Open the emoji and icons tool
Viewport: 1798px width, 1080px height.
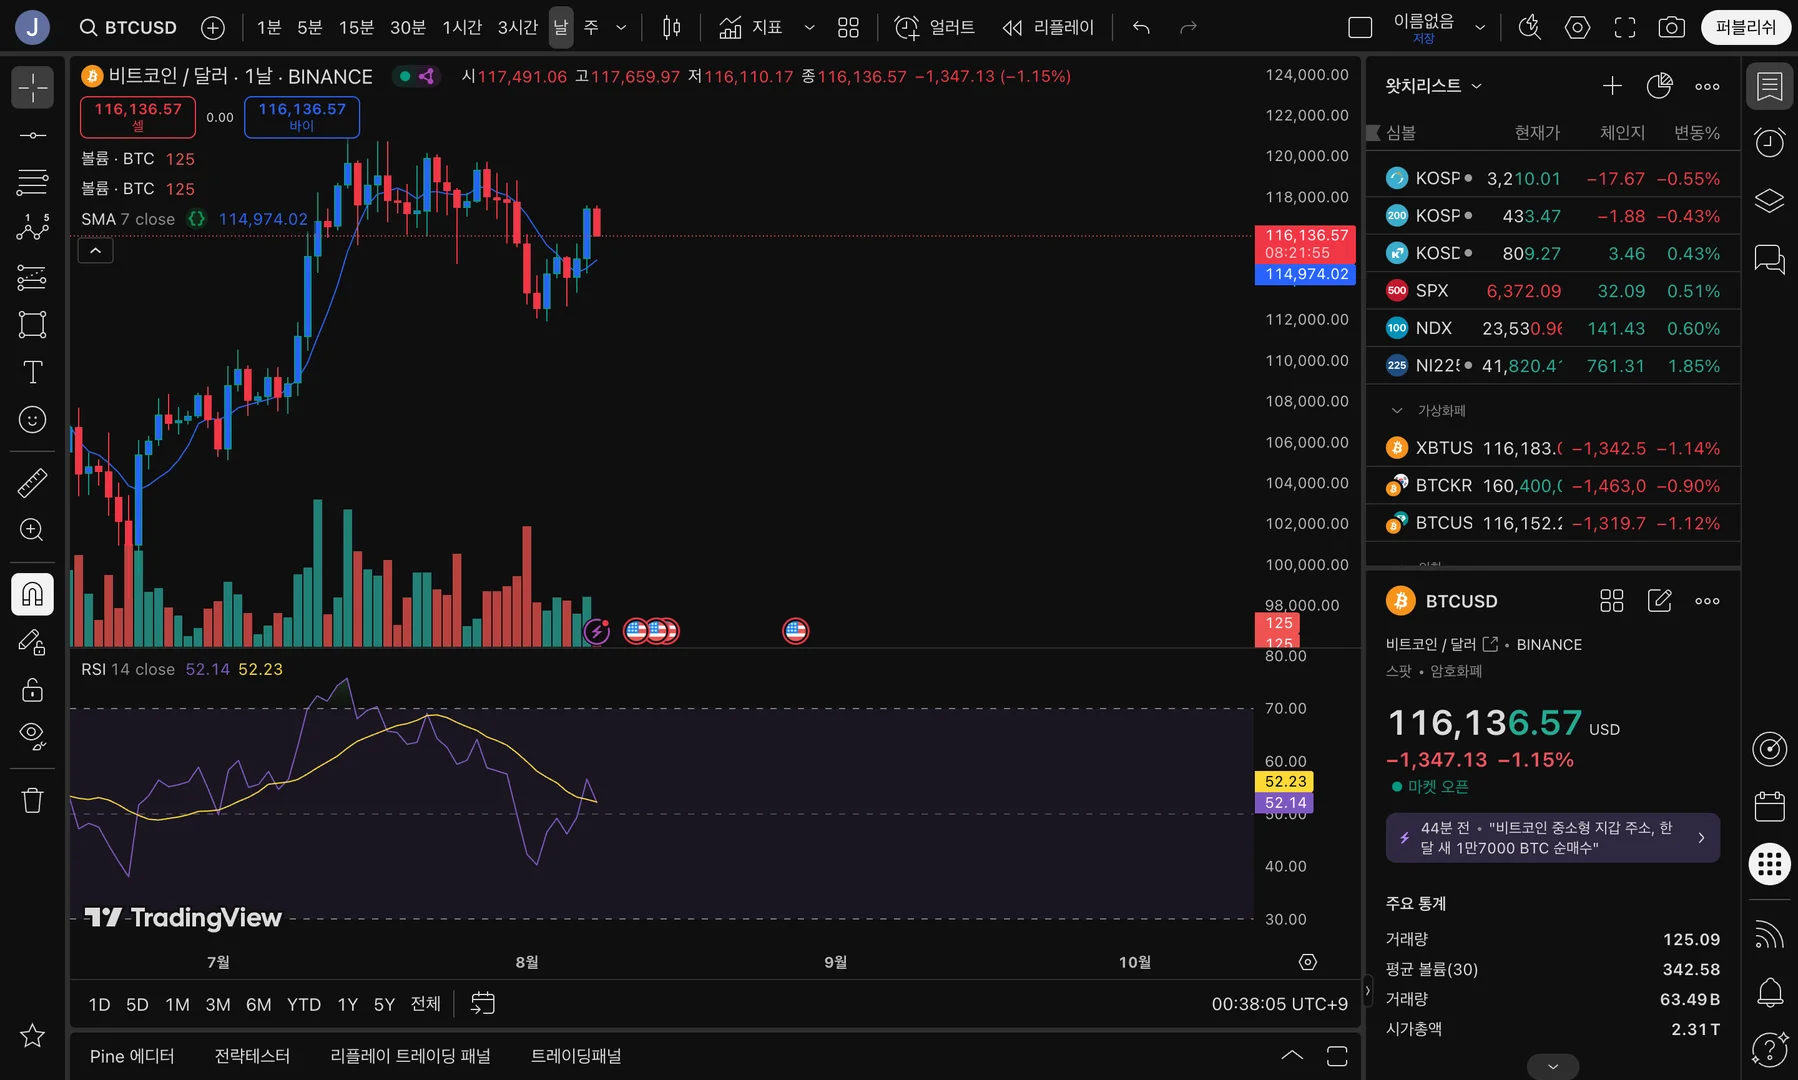(x=32, y=420)
